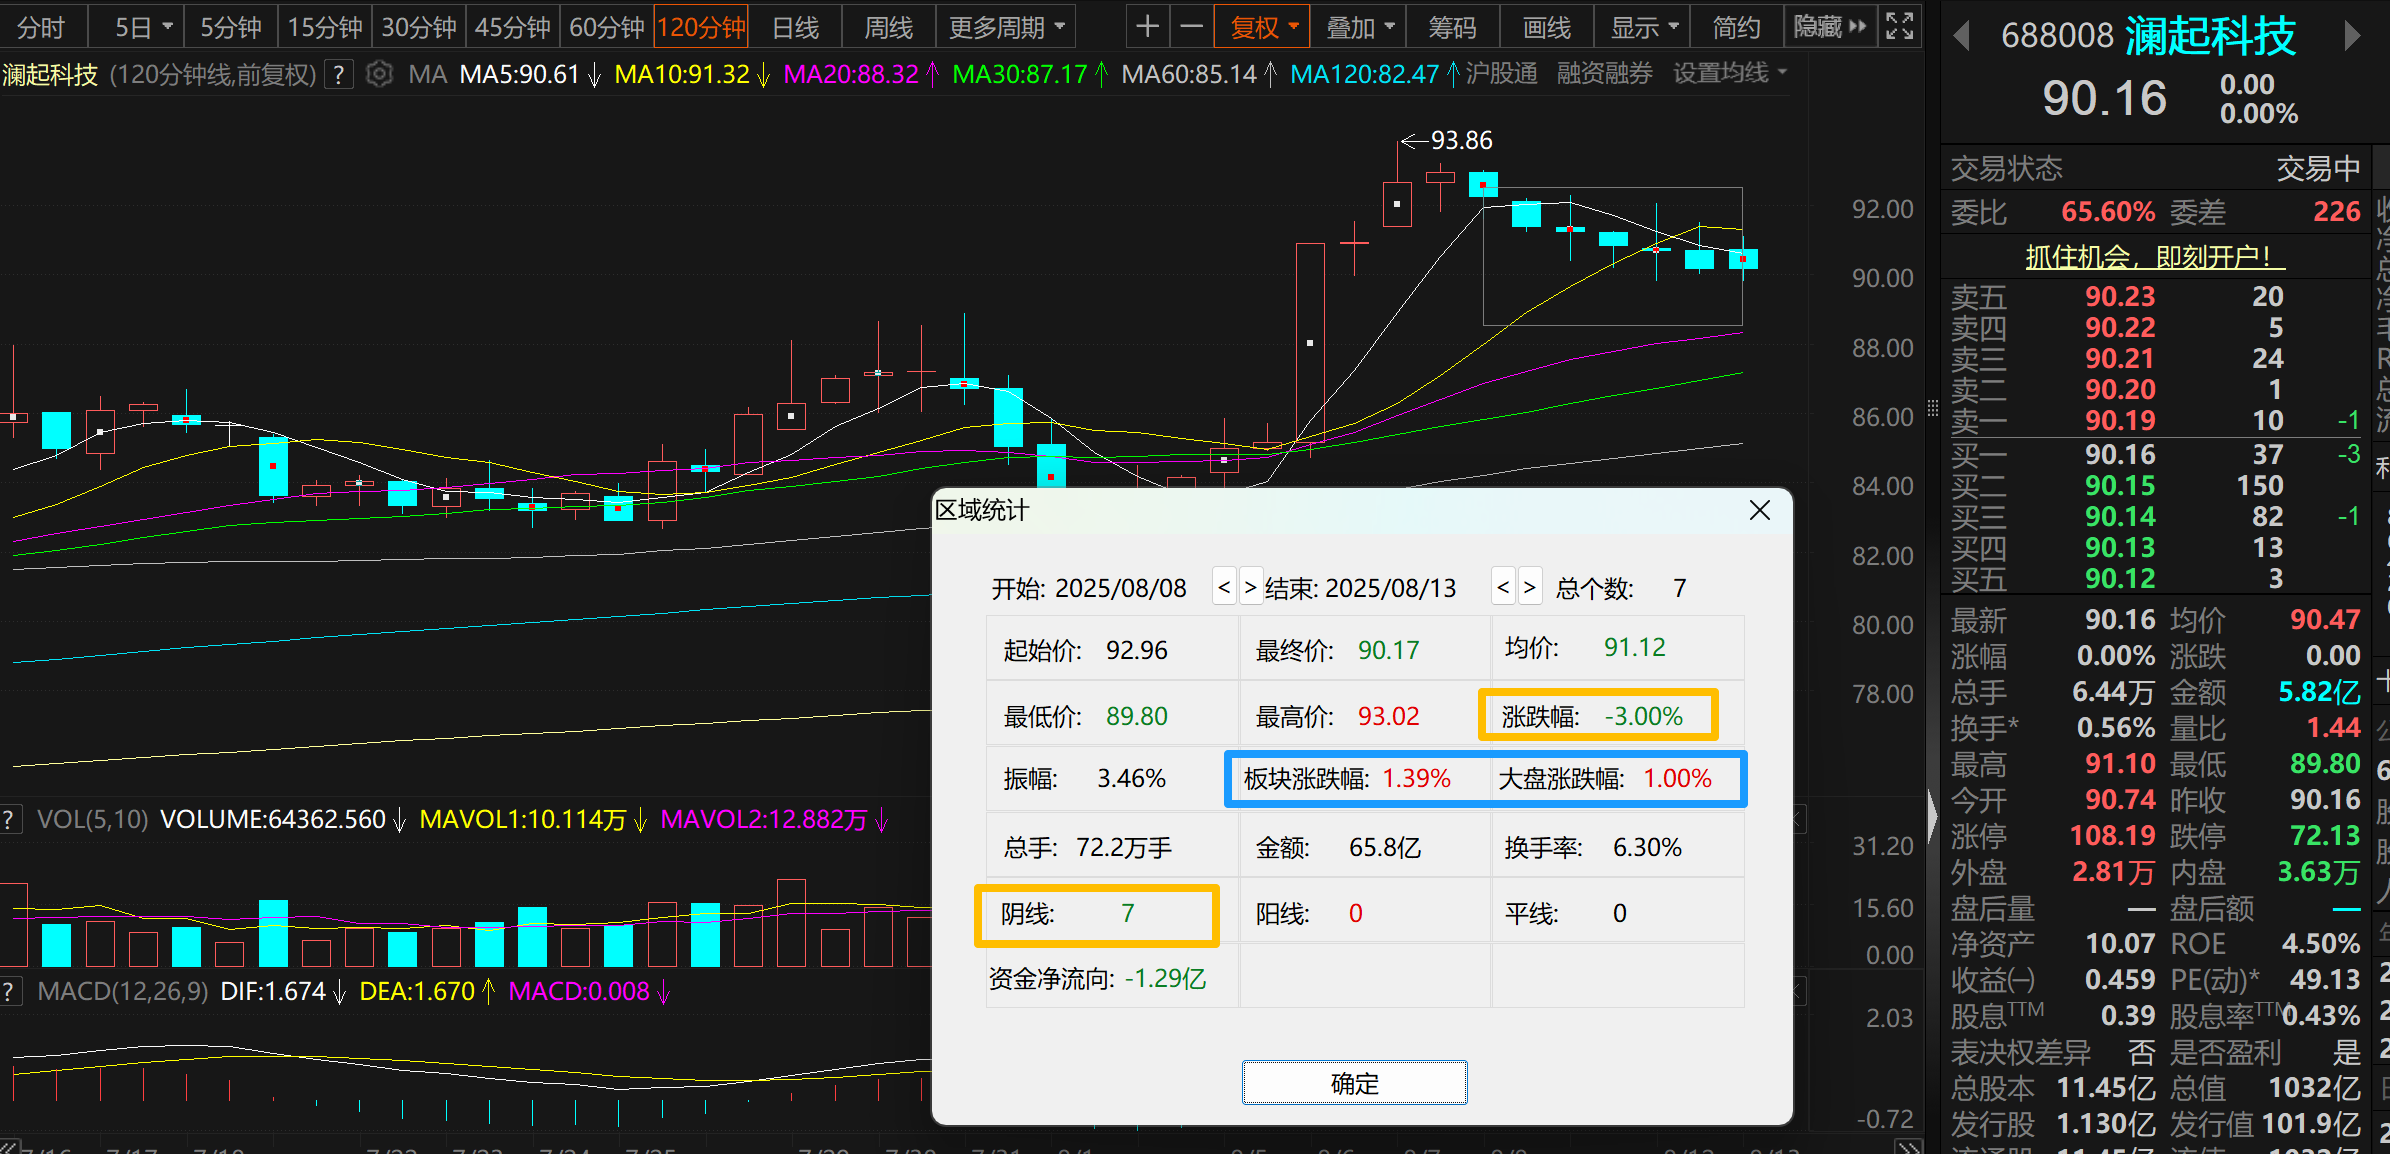Expand 更多周期 dropdown

click(x=1006, y=27)
